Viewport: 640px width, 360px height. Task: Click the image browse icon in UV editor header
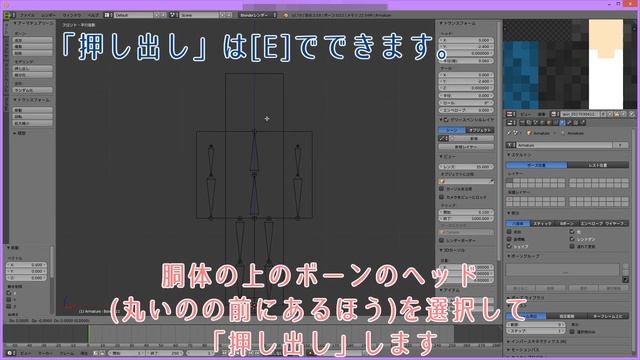tap(554, 114)
